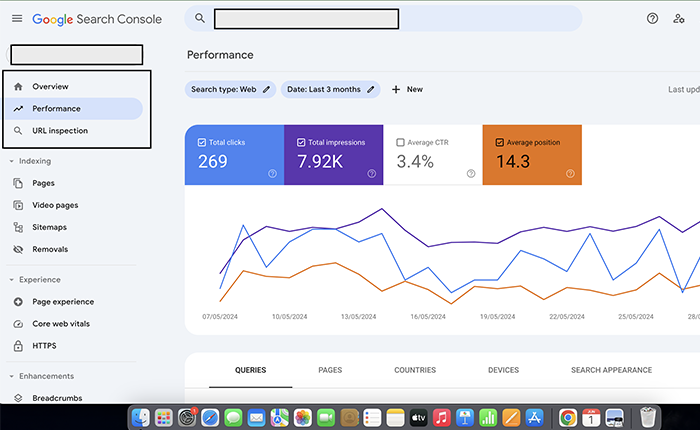Click the Total clicks help icon
This screenshot has height=430, width=700.
click(272, 174)
